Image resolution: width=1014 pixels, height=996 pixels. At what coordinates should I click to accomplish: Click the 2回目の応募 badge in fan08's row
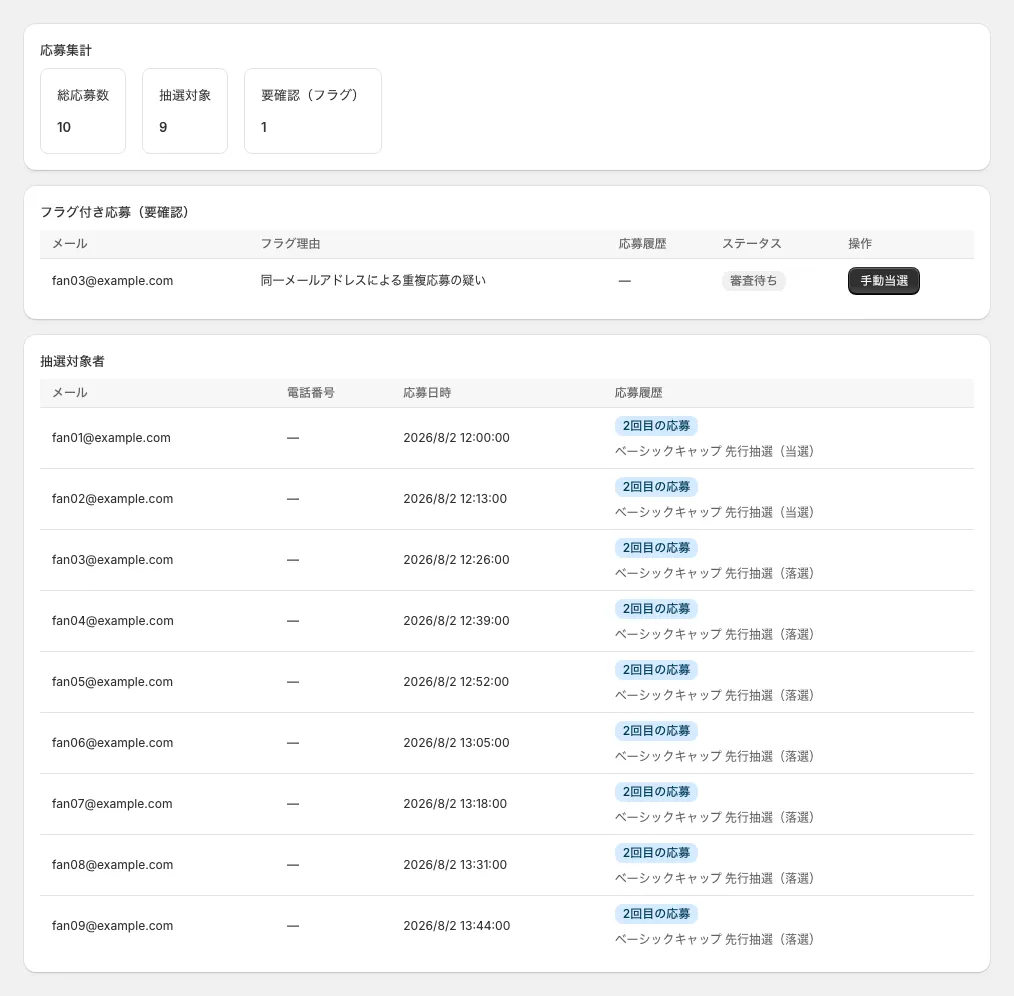pyautogui.click(x=656, y=853)
